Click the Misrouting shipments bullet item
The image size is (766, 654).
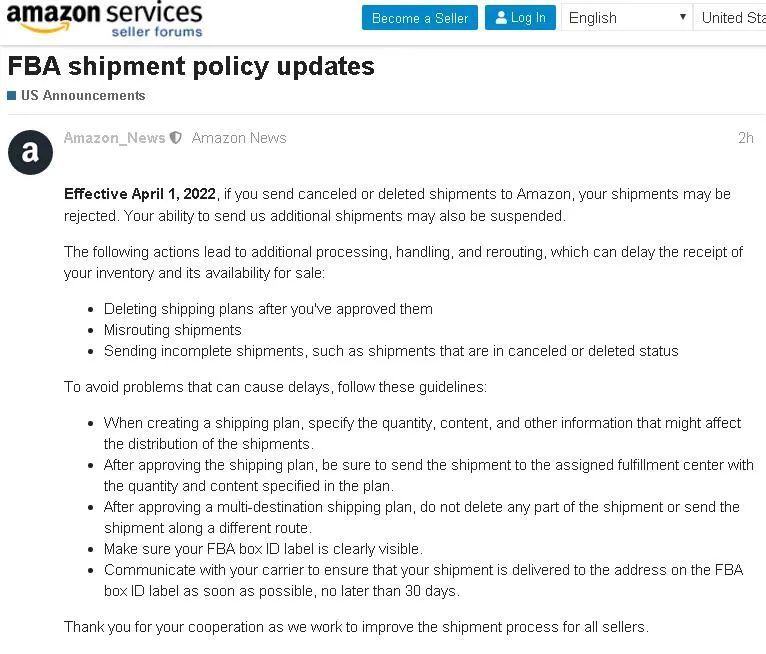tap(173, 330)
